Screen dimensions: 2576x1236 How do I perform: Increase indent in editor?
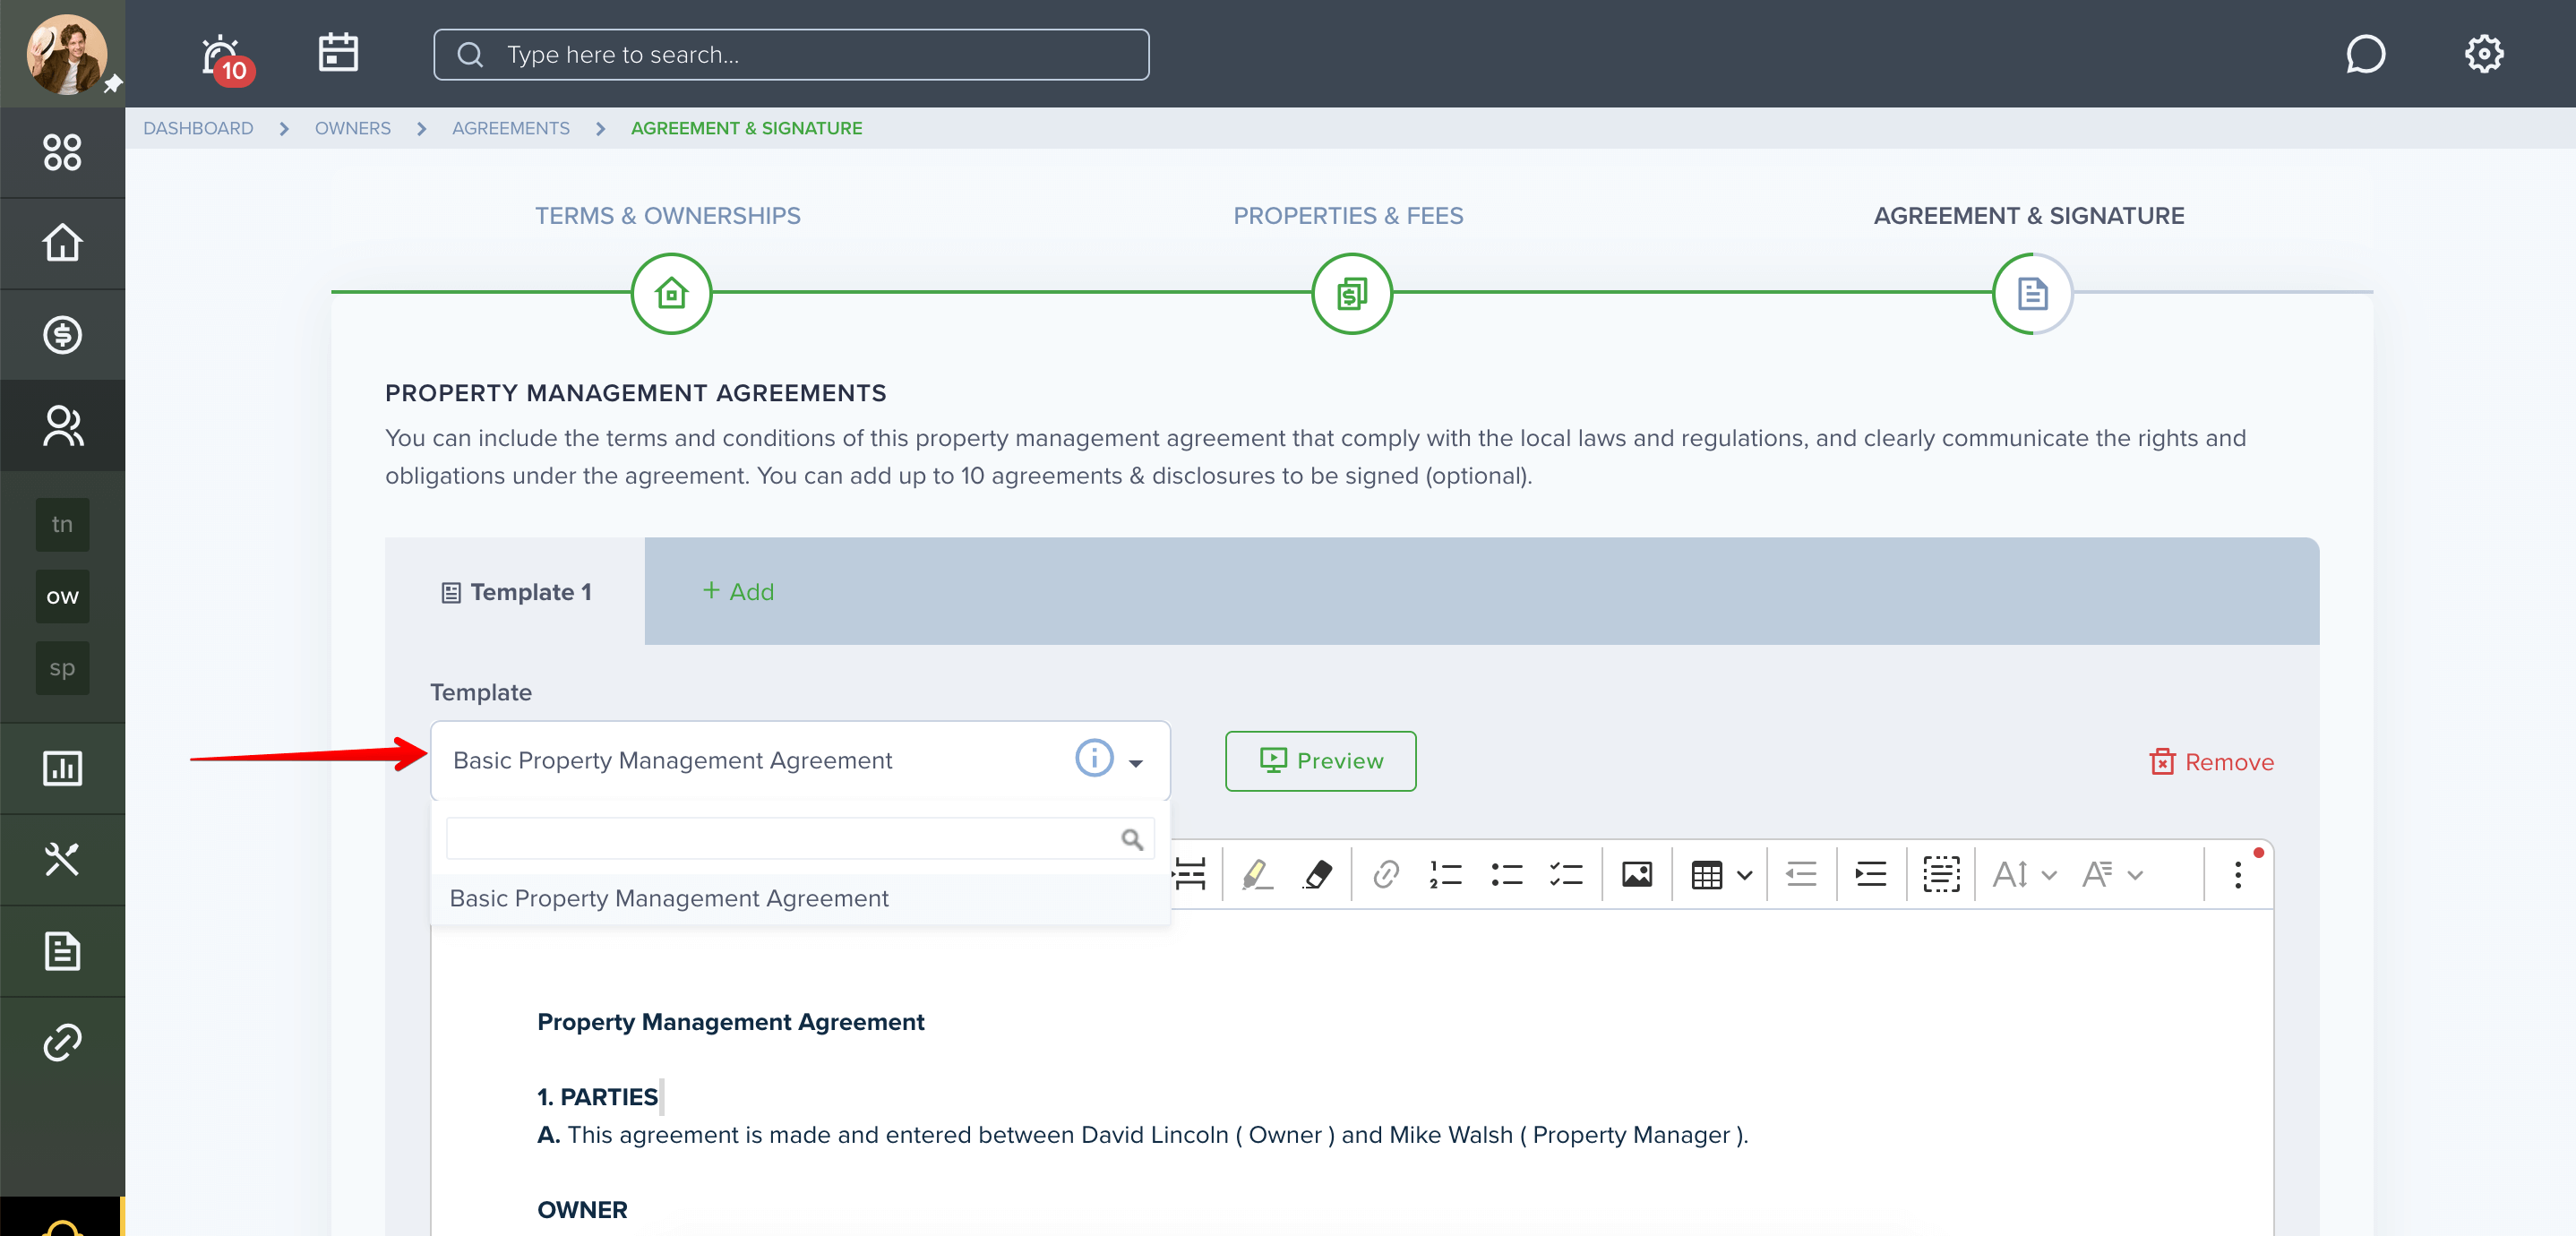1871,874
